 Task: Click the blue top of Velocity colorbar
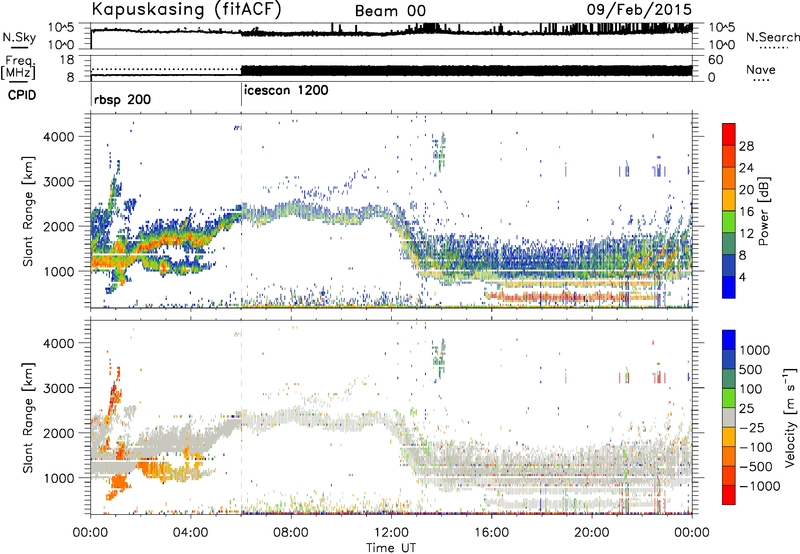click(x=729, y=340)
